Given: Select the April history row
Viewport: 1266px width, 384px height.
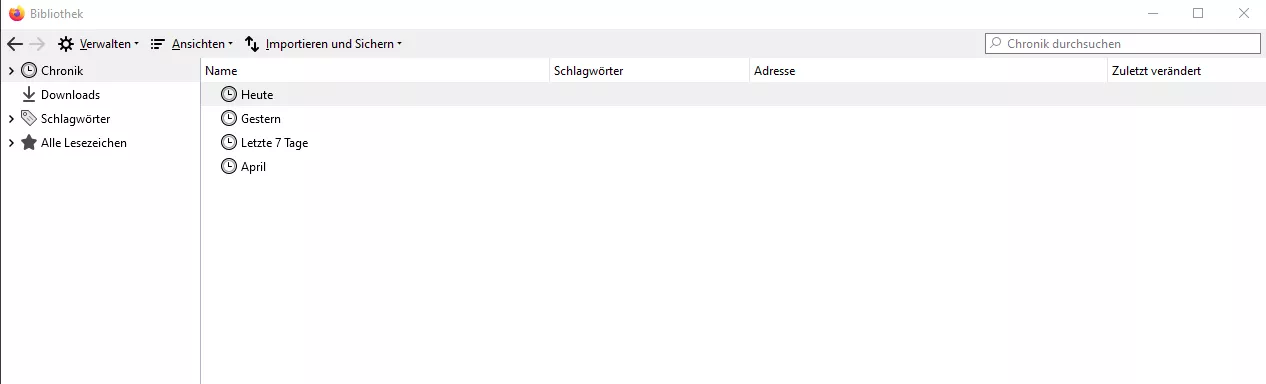Looking at the screenshot, I should [x=733, y=167].
